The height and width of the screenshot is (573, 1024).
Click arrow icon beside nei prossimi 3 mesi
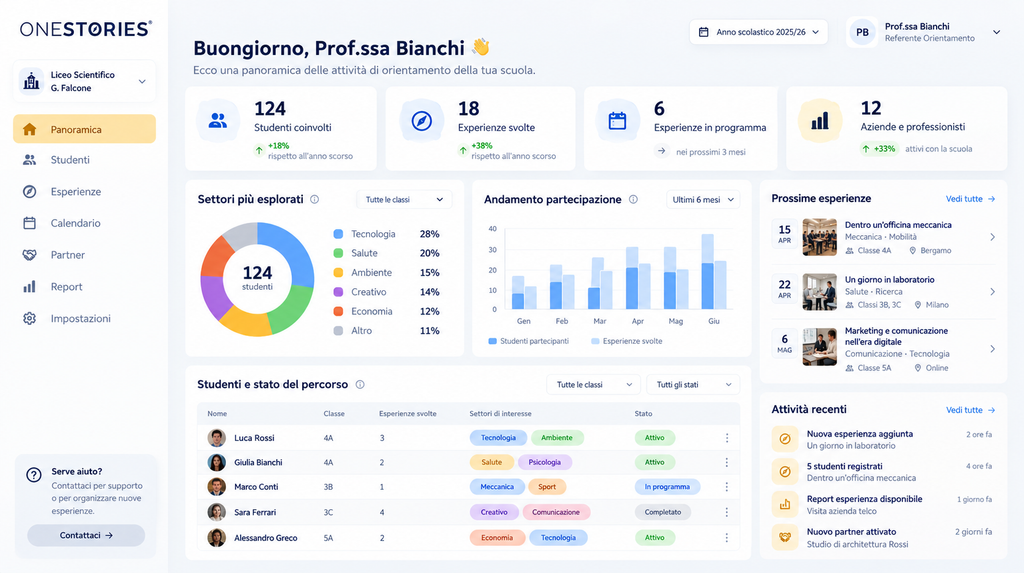[x=662, y=151]
